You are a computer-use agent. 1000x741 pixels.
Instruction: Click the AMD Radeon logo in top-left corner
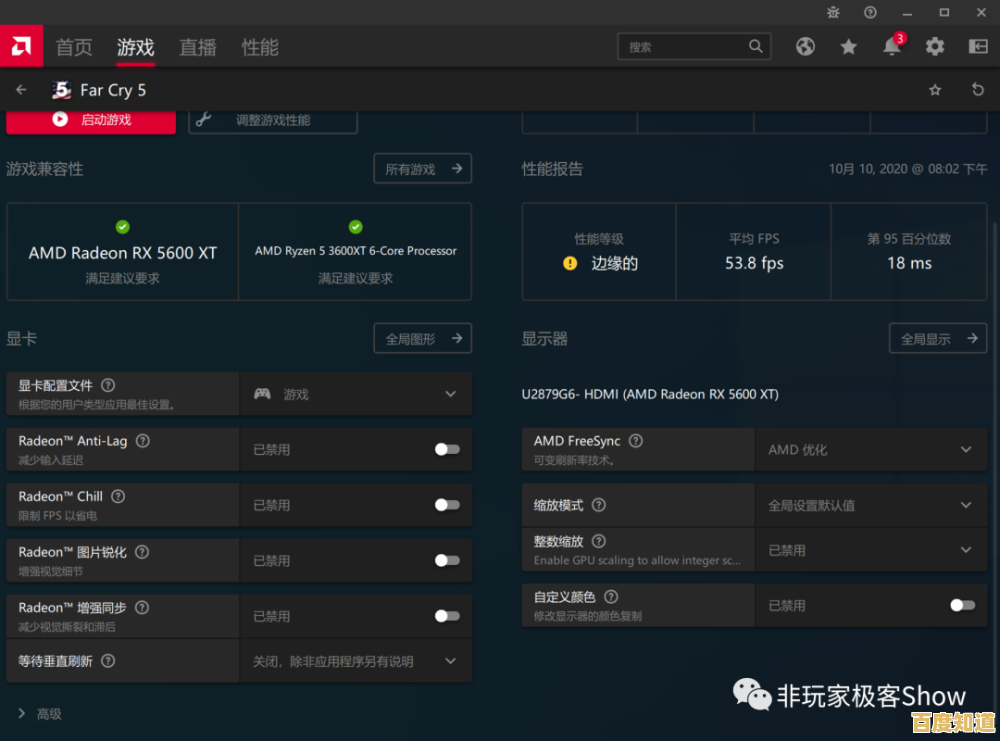point(21,46)
